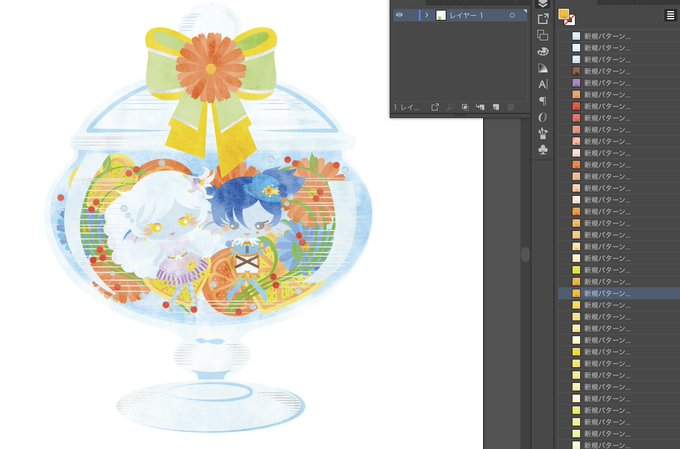Click the collect for export icon in Layers footer
This screenshot has height=449, width=680.
tap(435, 107)
